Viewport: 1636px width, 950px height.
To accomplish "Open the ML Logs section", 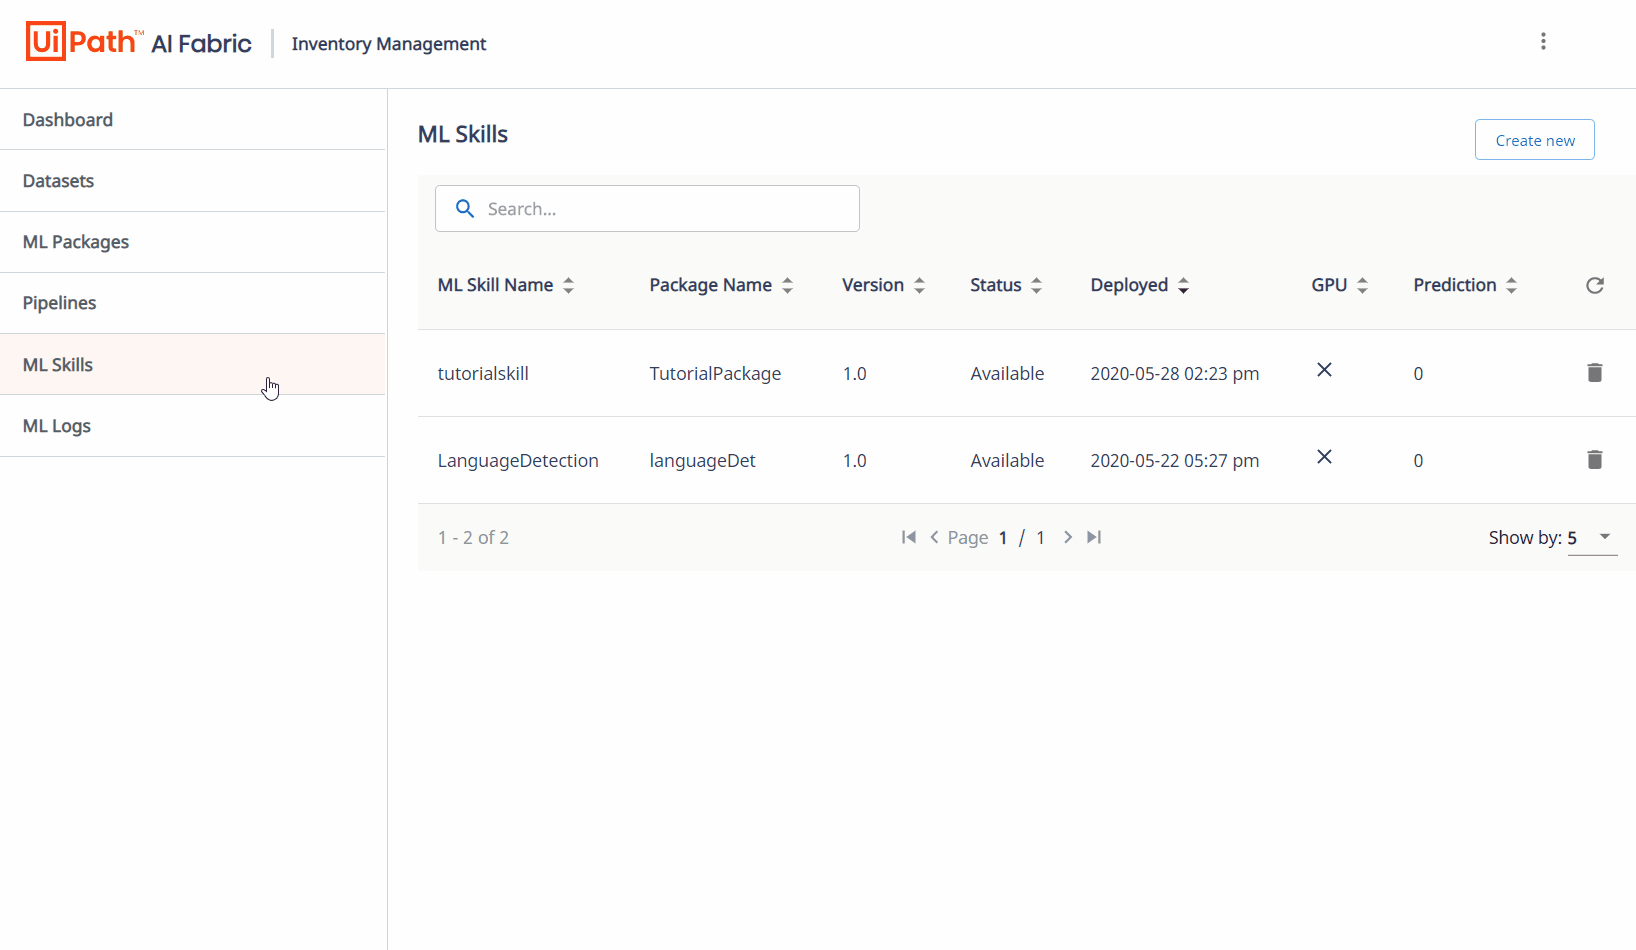I will pos(56,425).
